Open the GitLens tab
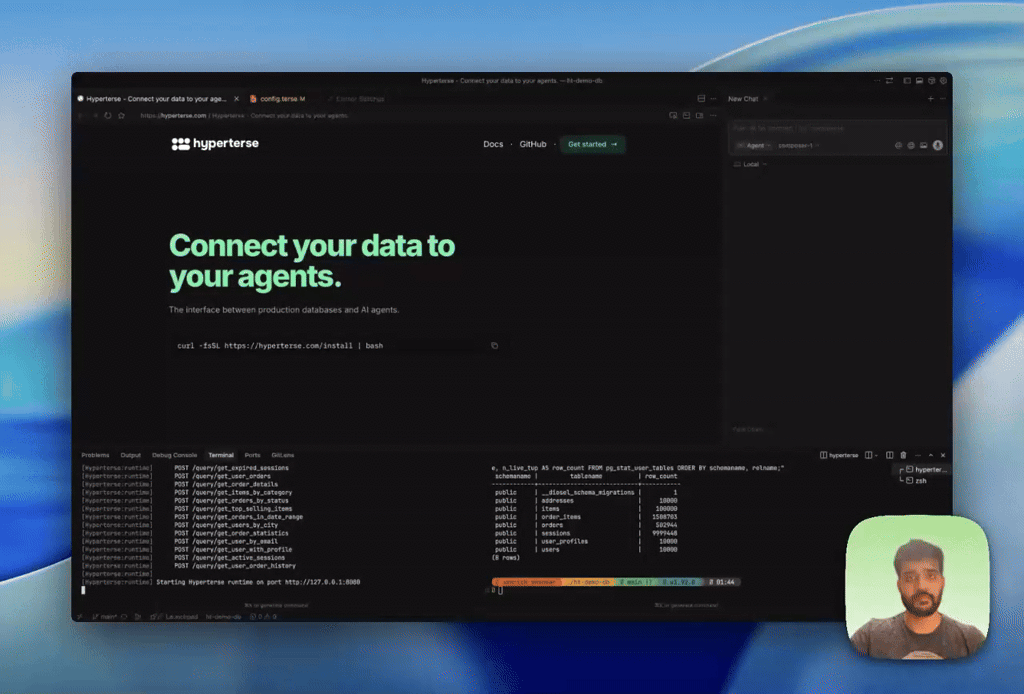 283,455
